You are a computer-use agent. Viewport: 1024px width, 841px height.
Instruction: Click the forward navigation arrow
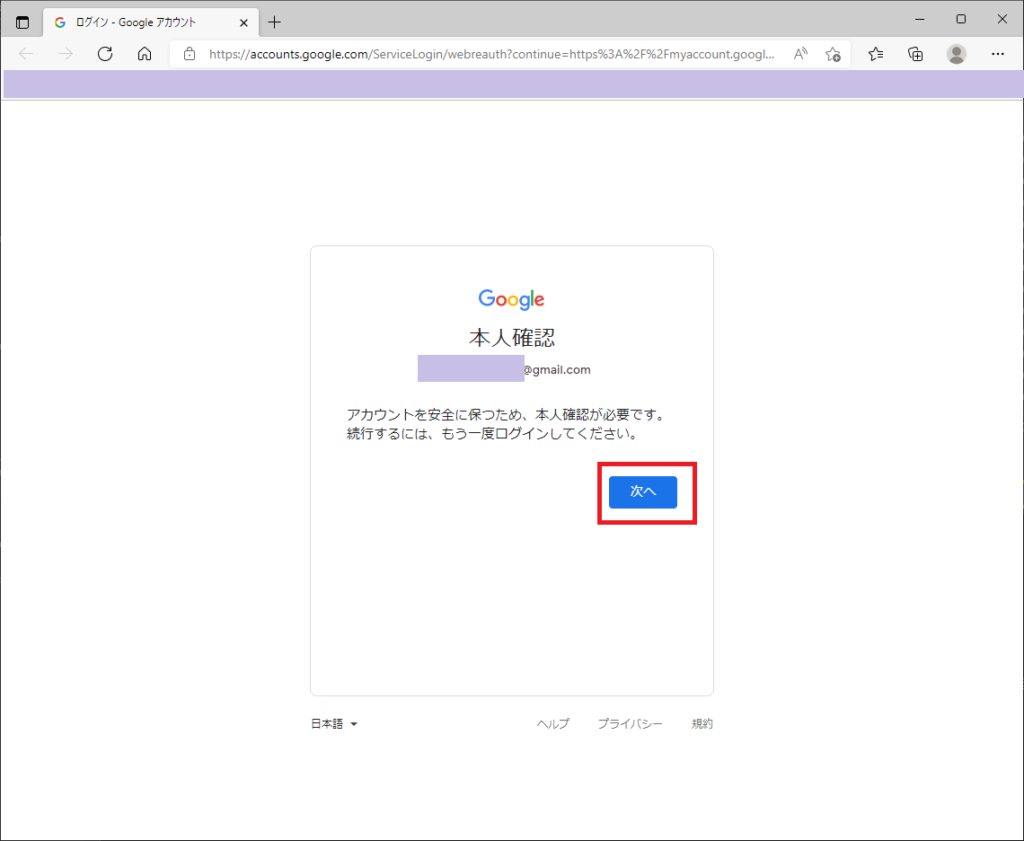[65, 54]
